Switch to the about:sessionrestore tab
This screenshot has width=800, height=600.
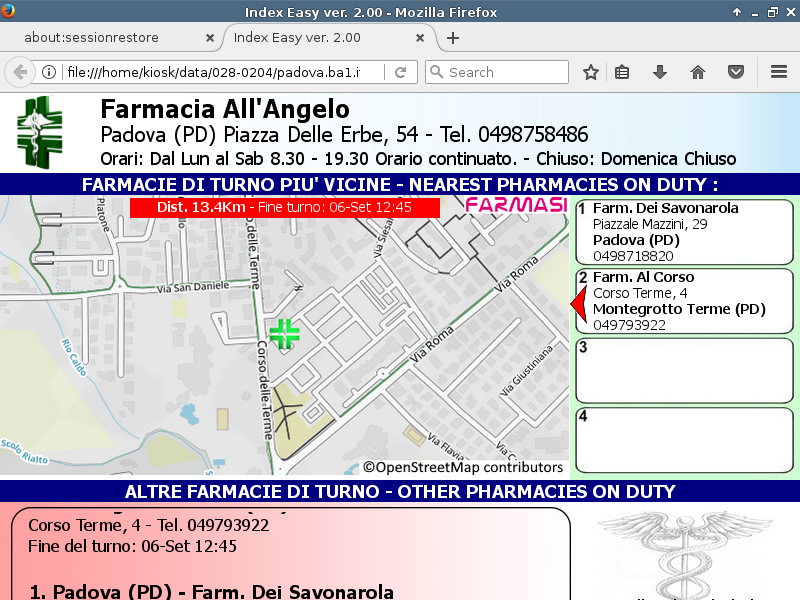105,38
